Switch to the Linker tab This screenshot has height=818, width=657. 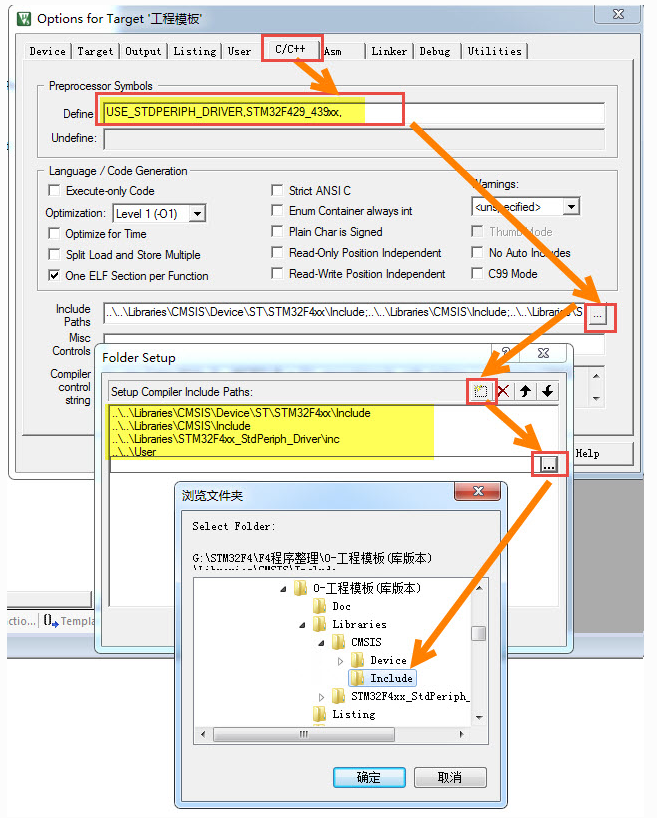(389, 51)
